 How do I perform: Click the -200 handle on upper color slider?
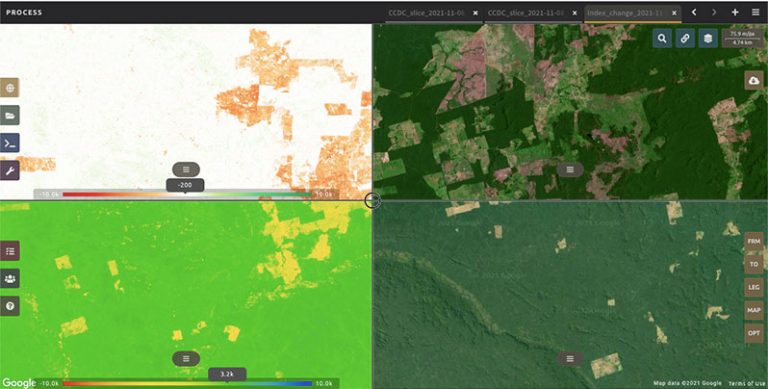click(185, 185)
